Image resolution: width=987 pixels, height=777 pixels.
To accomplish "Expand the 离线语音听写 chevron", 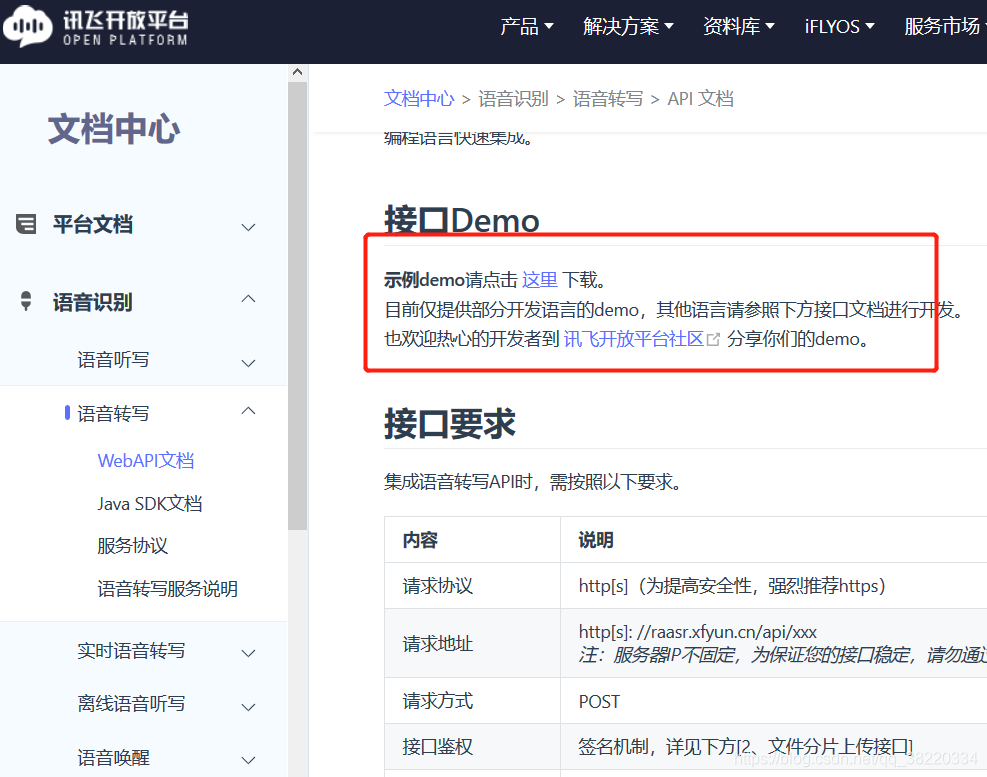I will 249,707.
